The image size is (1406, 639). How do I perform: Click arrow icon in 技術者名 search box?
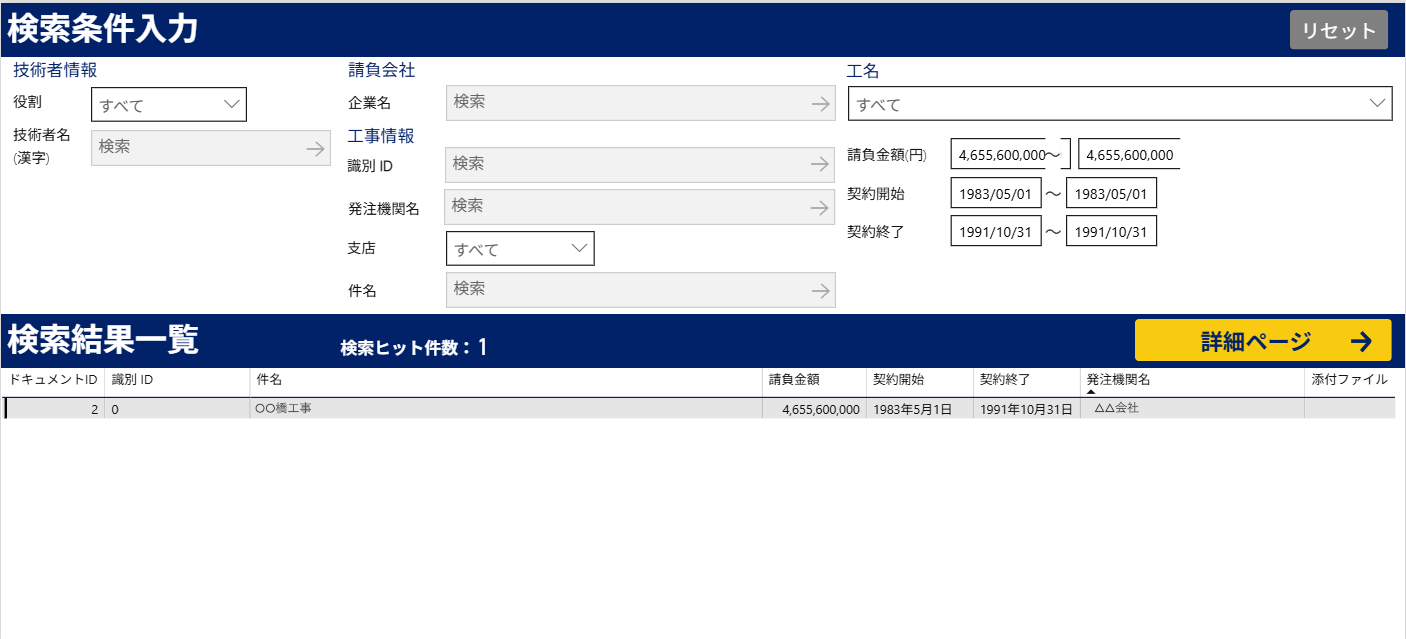pos(315,148)
